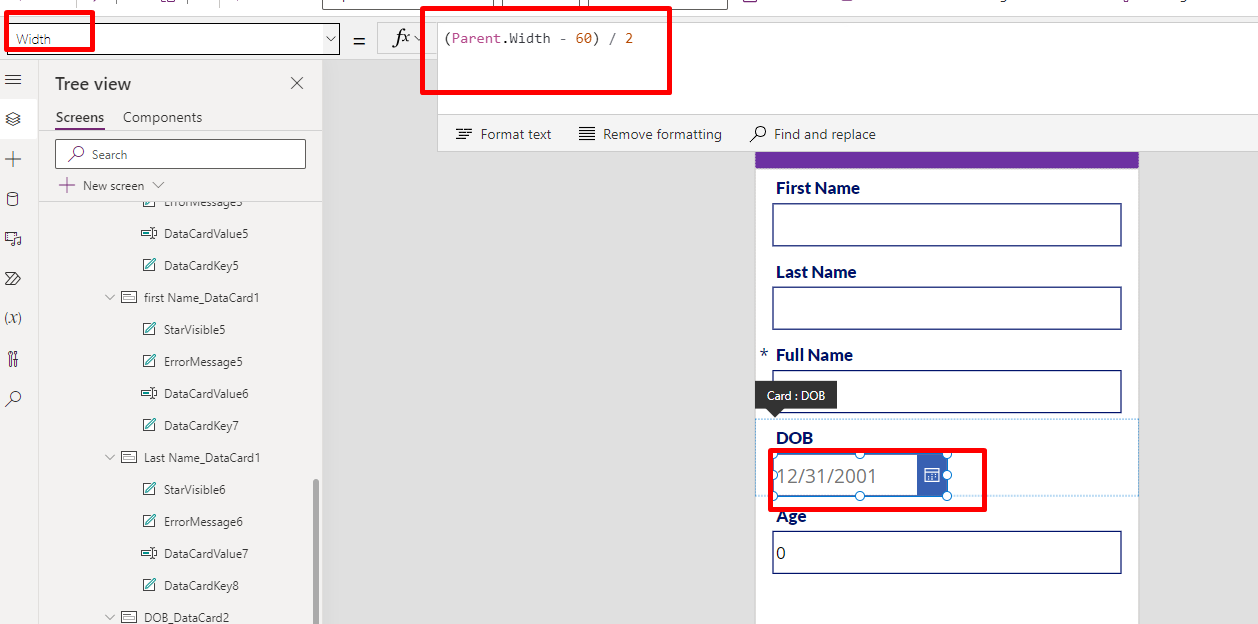The width and height of the screenshot is (1258, 624).
Task: Click the Card : DOB tooltip tag
Action: 795,395
